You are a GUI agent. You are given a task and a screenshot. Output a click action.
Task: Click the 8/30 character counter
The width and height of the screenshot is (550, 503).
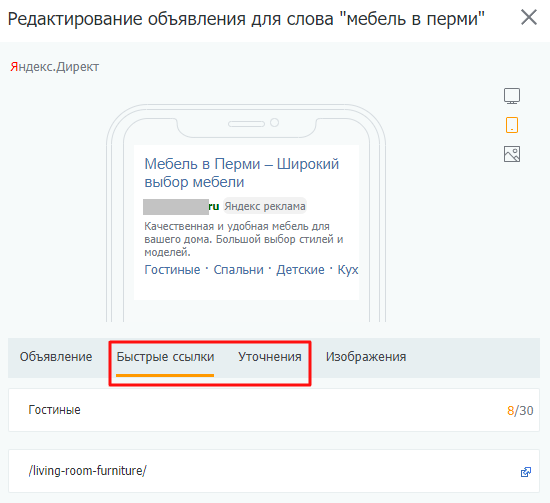point(520,410)
